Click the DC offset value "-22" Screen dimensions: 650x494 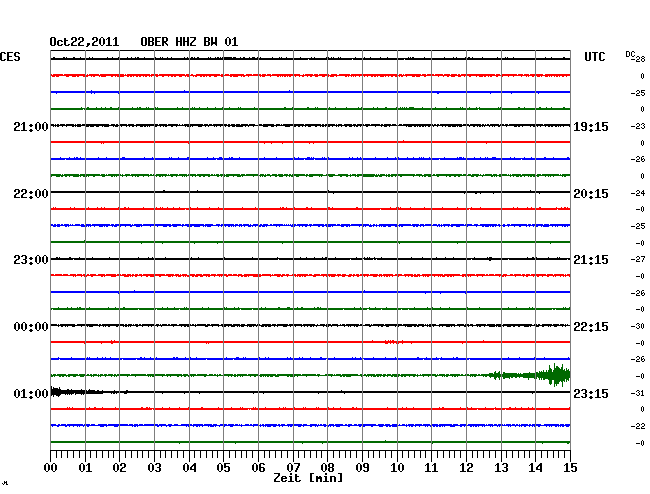[638, 426]
